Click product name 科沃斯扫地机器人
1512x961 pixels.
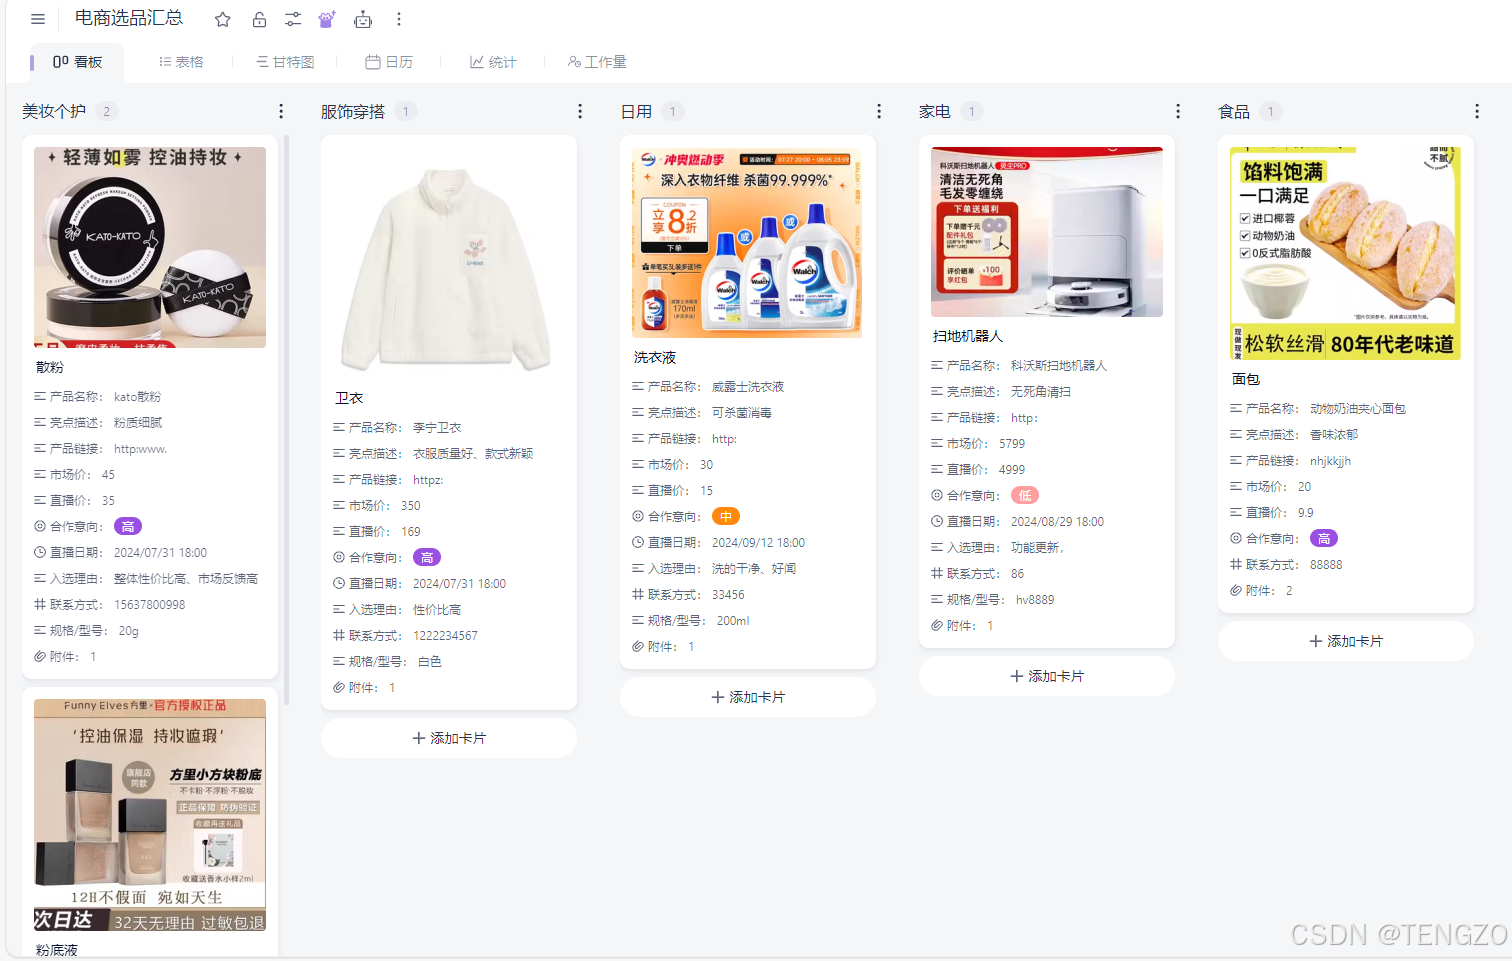point(1059,365)
